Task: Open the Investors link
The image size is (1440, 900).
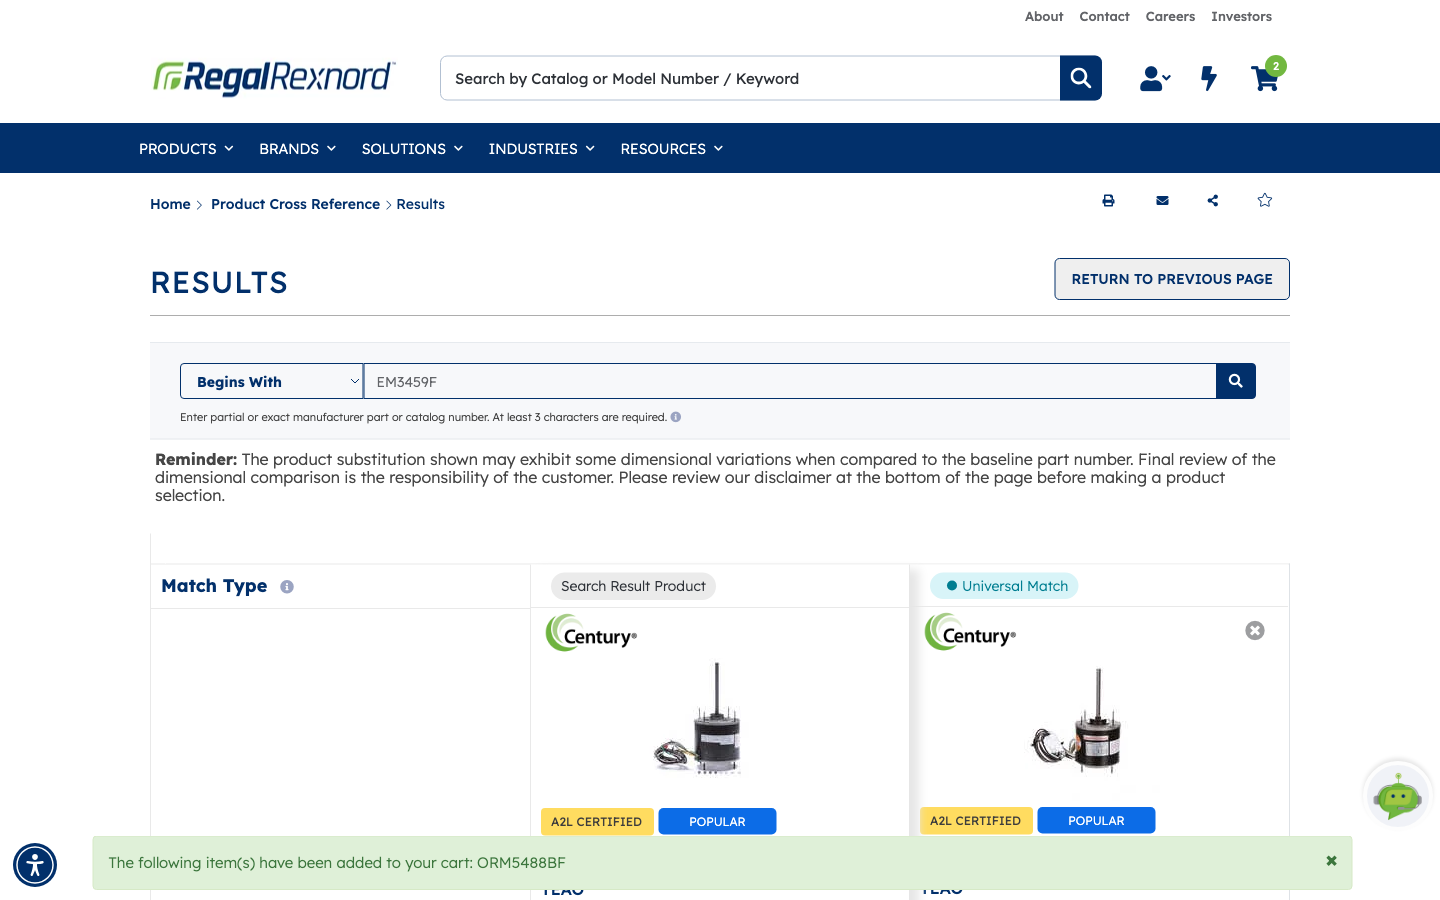Action: [1241, 17]
